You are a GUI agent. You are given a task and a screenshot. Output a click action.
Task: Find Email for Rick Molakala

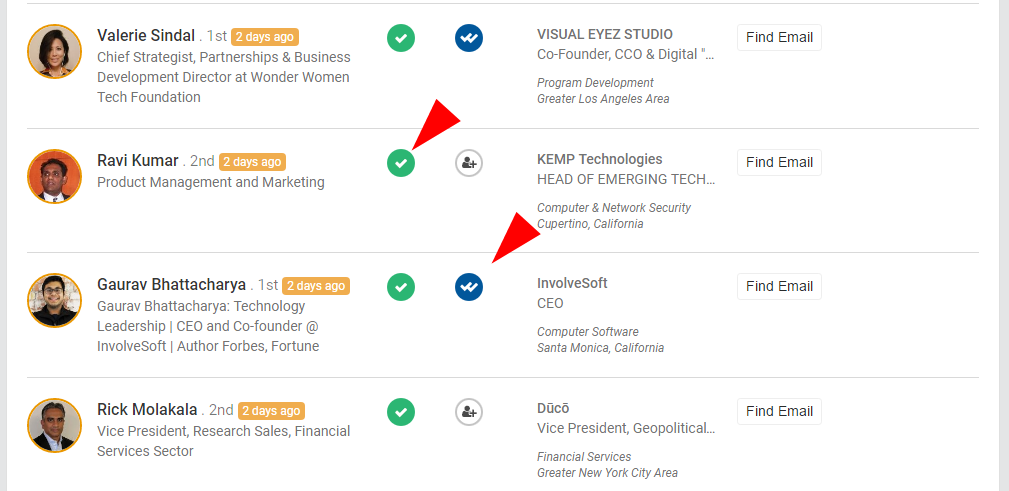click(x=779, y=411)
